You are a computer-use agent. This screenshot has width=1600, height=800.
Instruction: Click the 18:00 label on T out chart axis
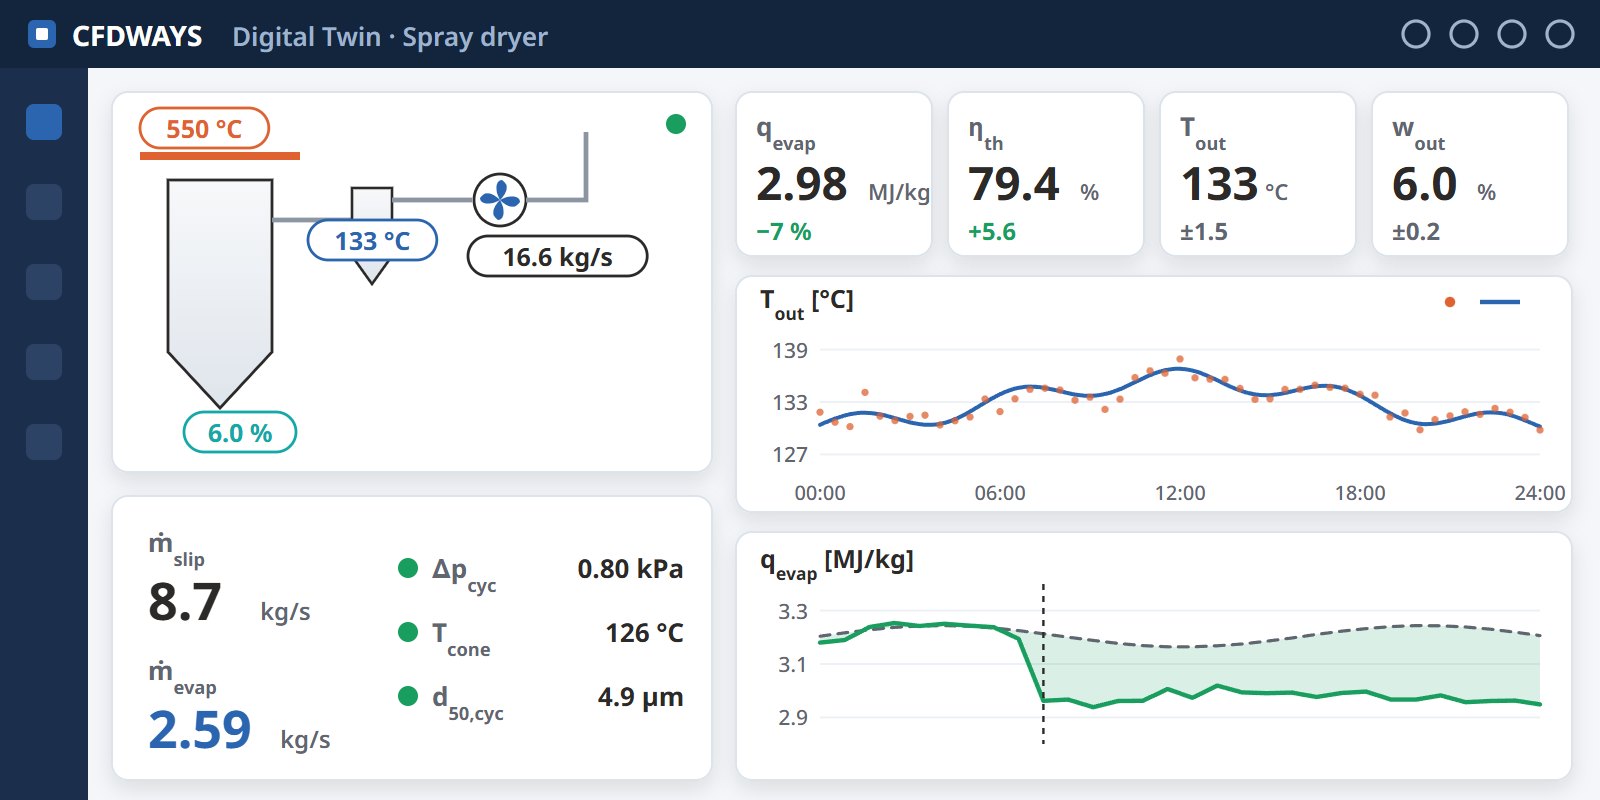[1360, 493]
